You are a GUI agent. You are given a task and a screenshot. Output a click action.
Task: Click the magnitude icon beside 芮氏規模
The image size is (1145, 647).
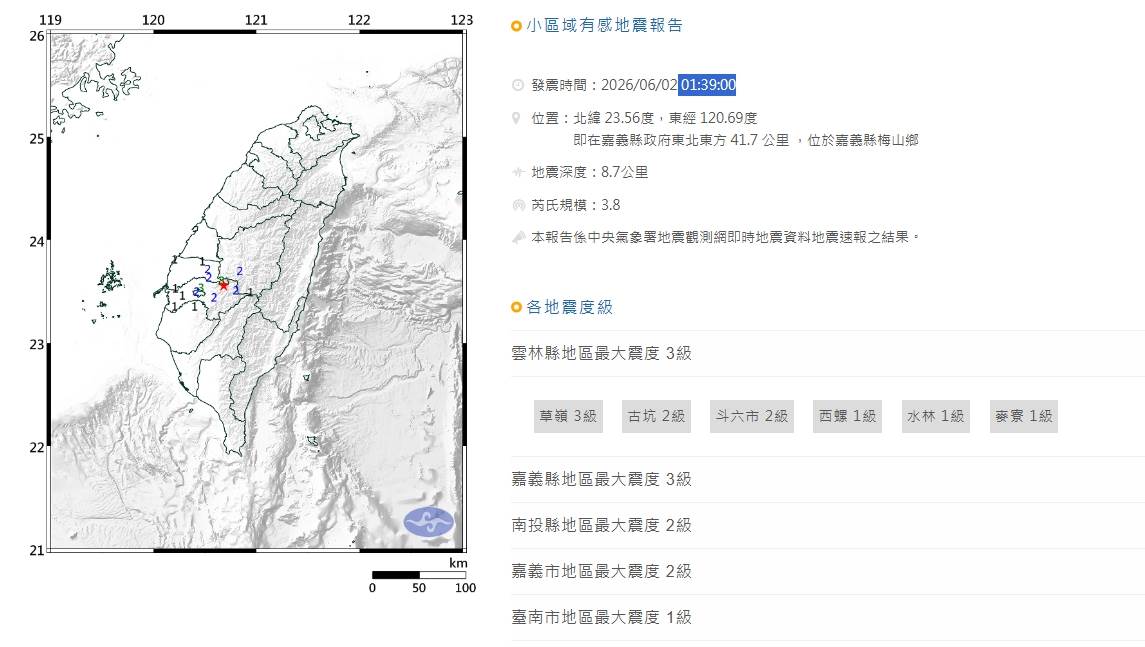pyautogui.click(x=518, y=205)
